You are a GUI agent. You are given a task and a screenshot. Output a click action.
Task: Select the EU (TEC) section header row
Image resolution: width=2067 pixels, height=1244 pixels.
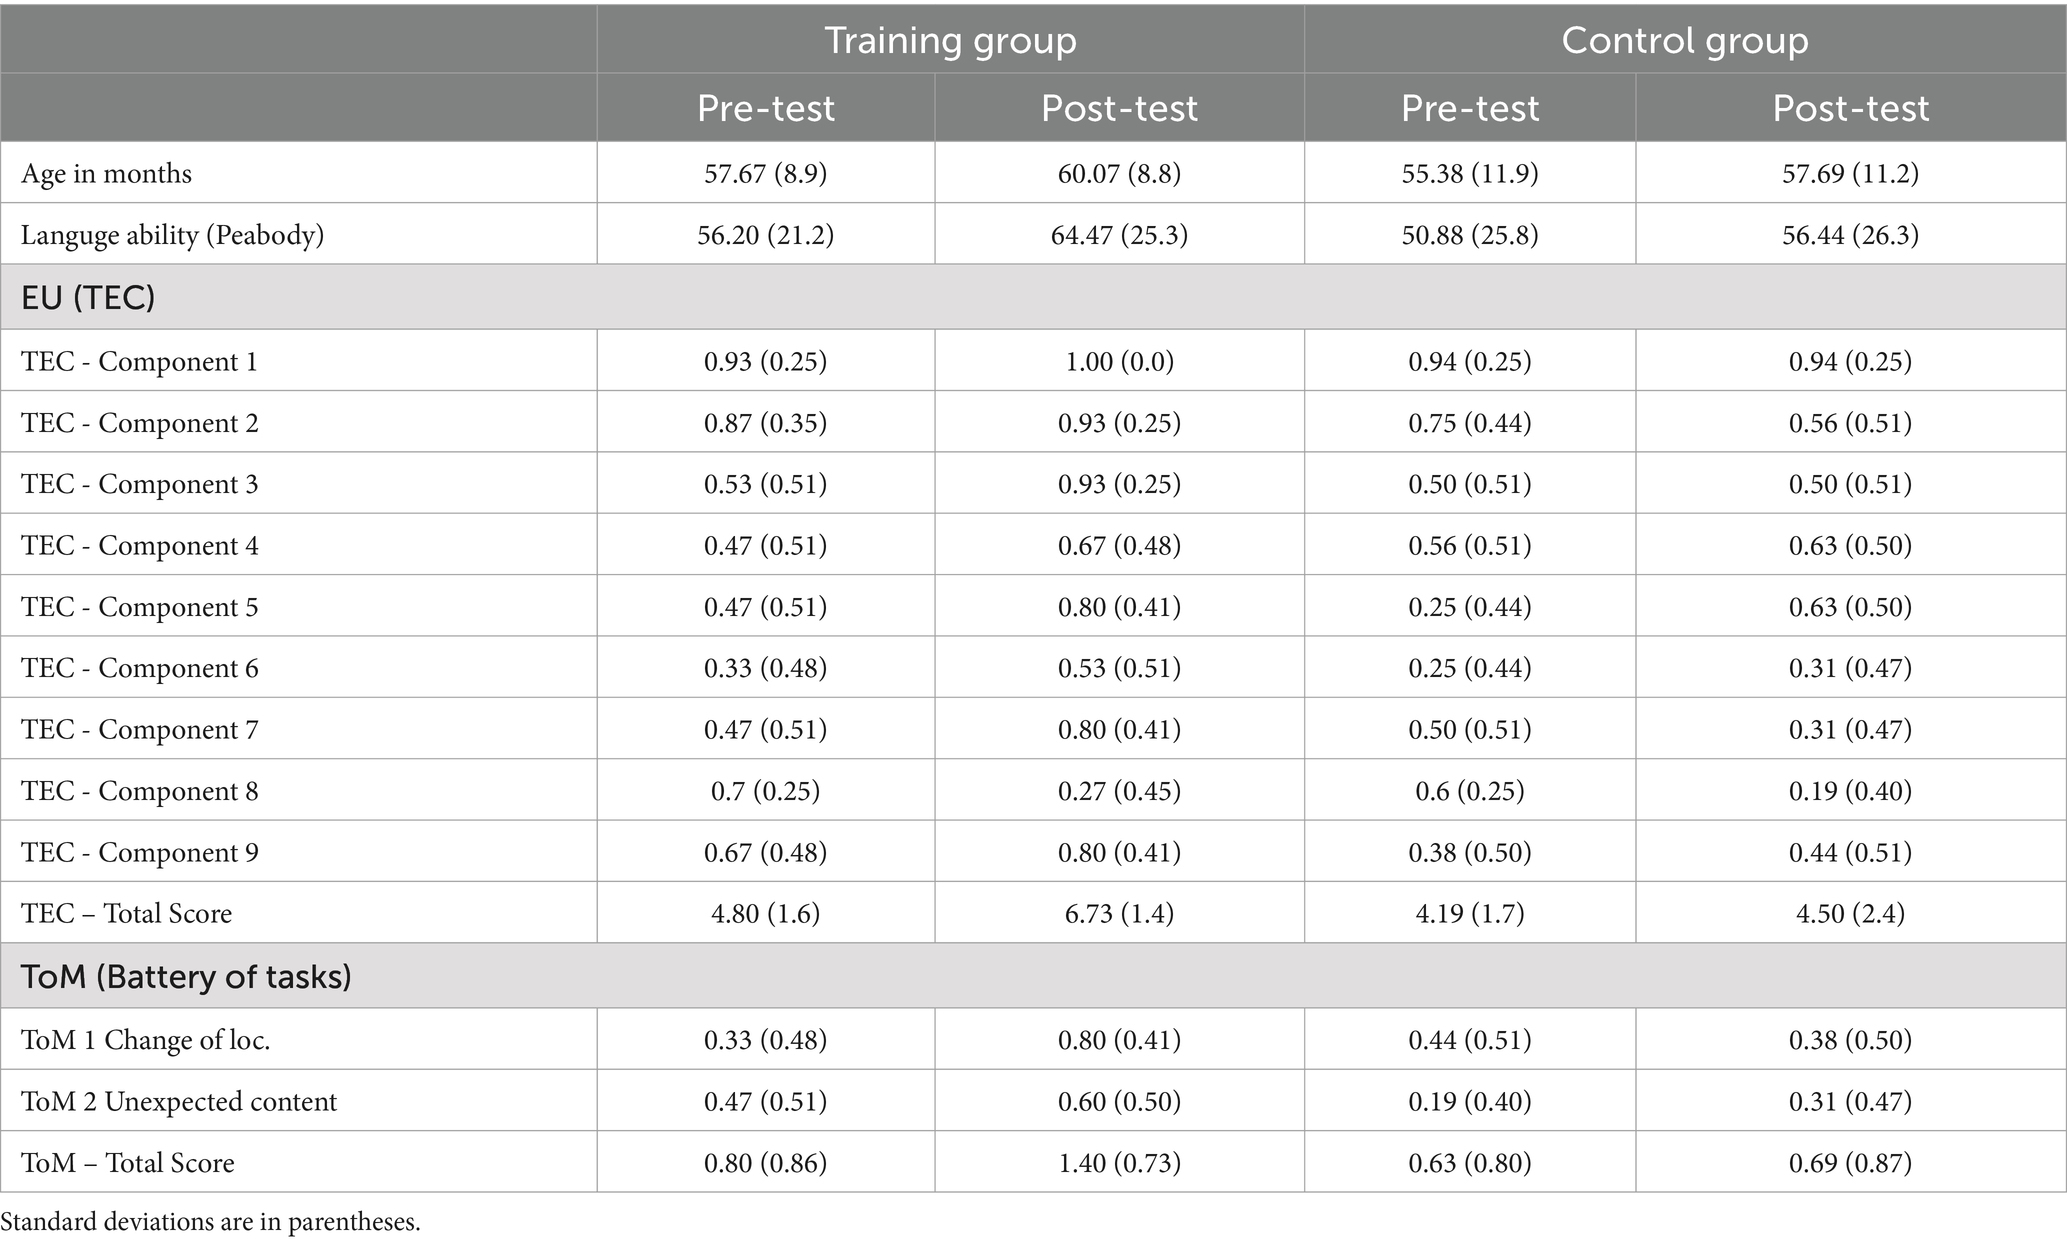(1033, 297)
